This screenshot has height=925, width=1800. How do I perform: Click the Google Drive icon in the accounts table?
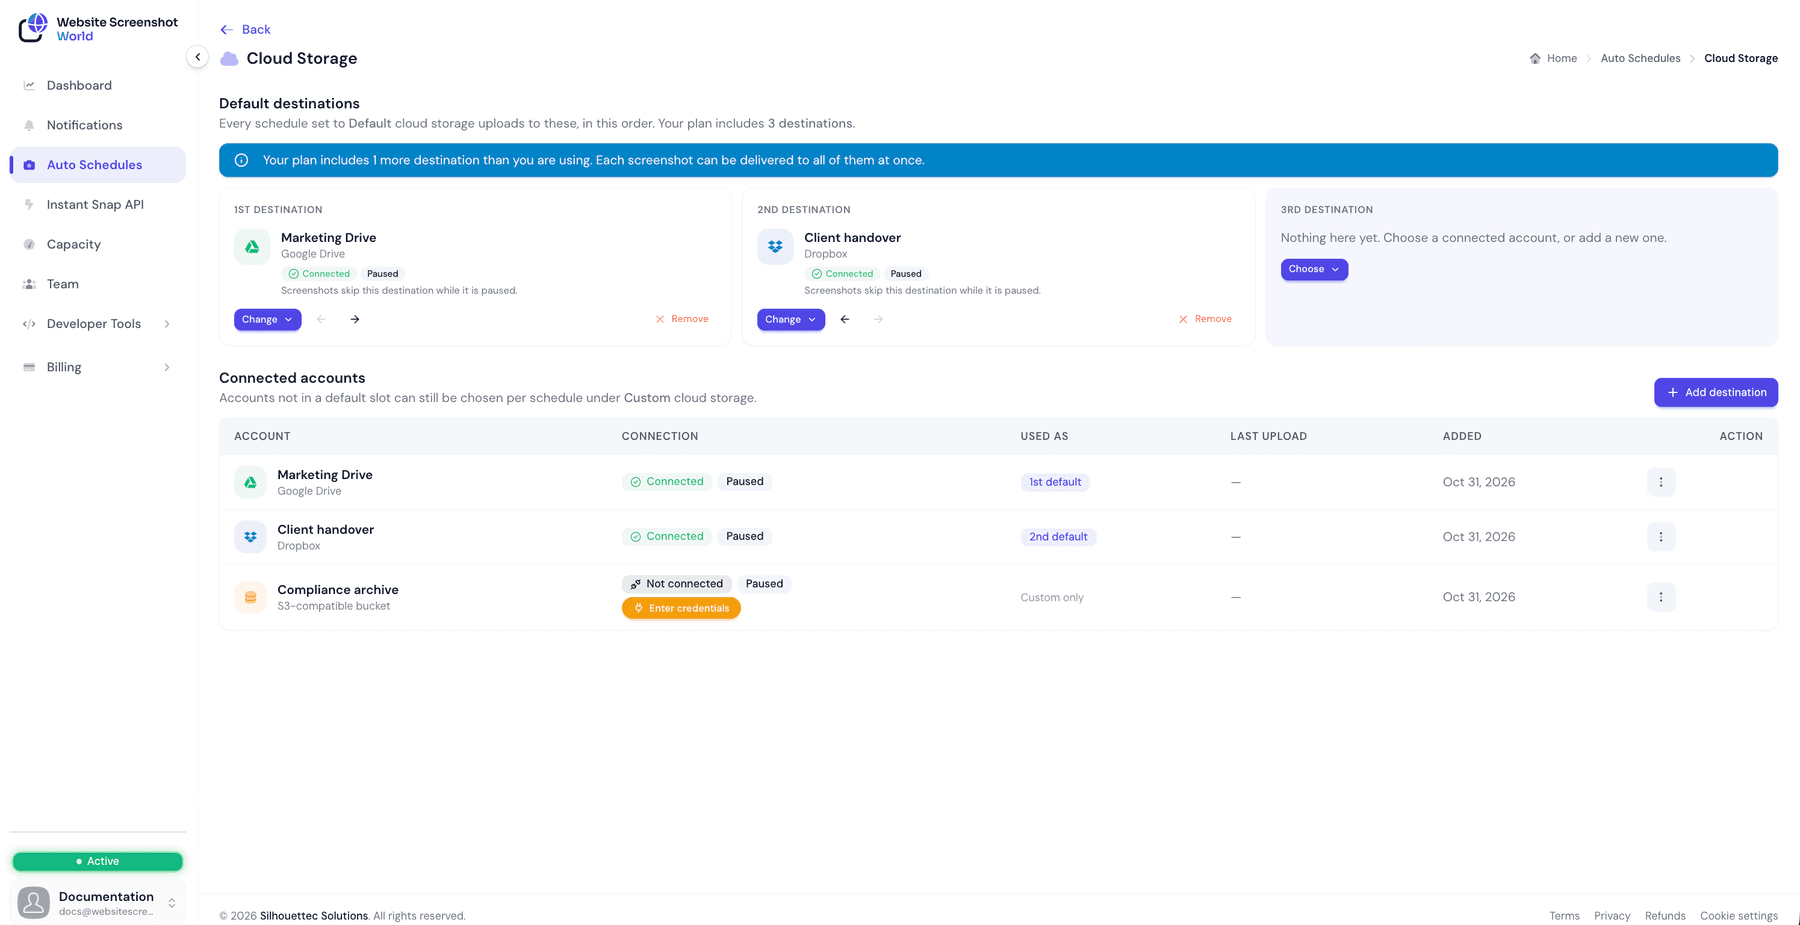(250, 482)
